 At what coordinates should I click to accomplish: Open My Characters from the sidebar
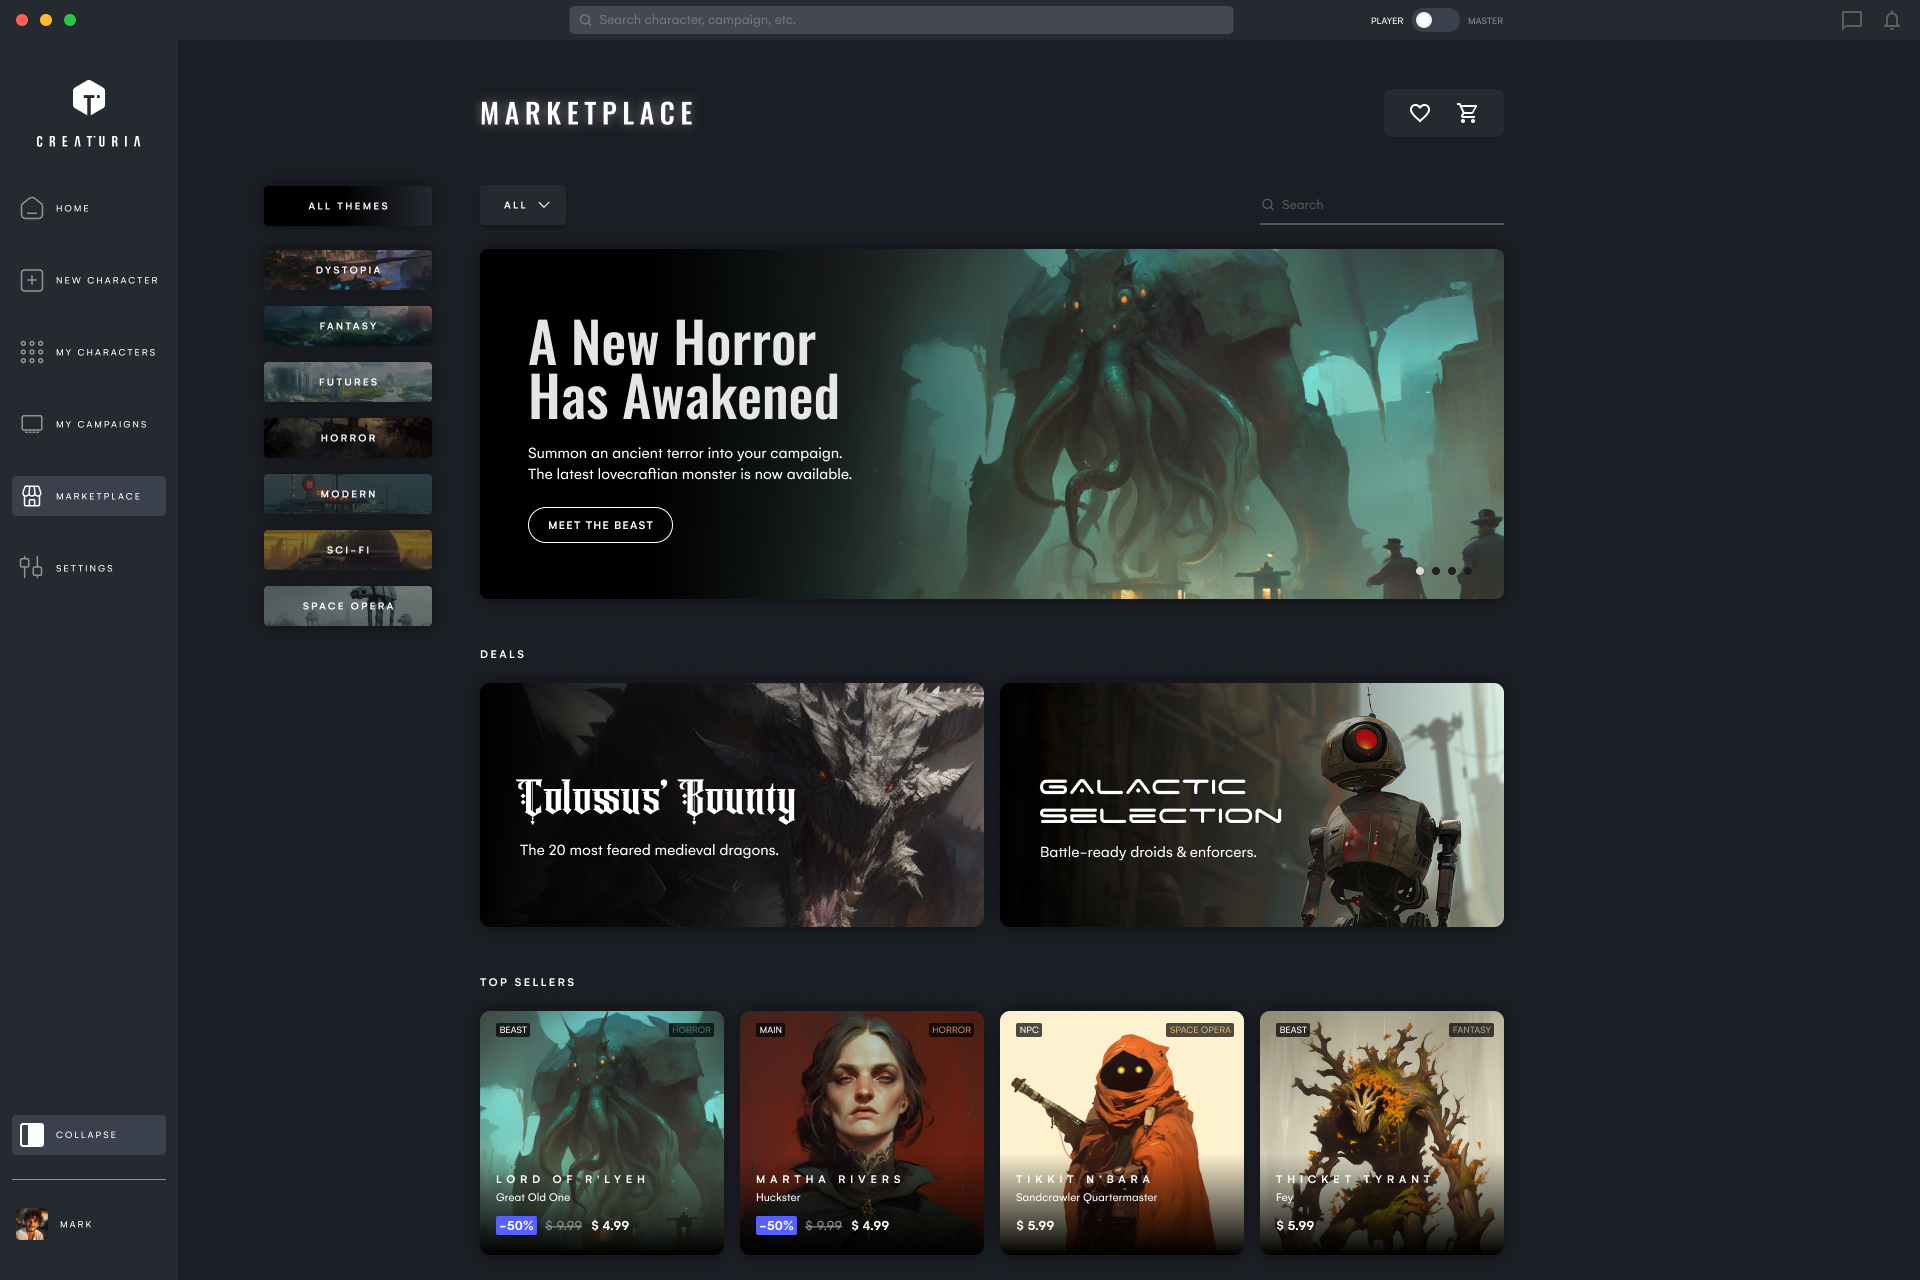pyautogui.click(x=31, y=351)
